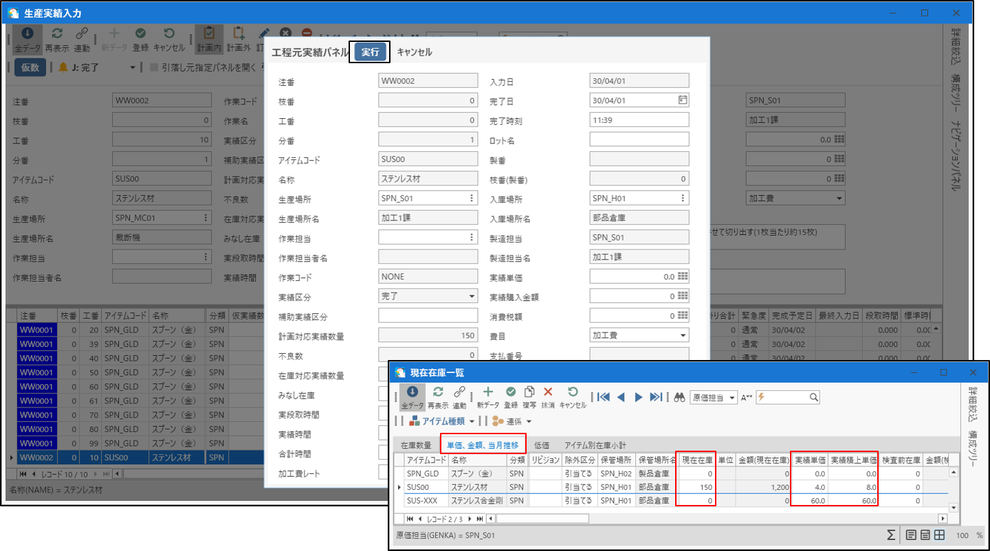Jump to first record in 現在在庫一覧 toolbar

604,397
